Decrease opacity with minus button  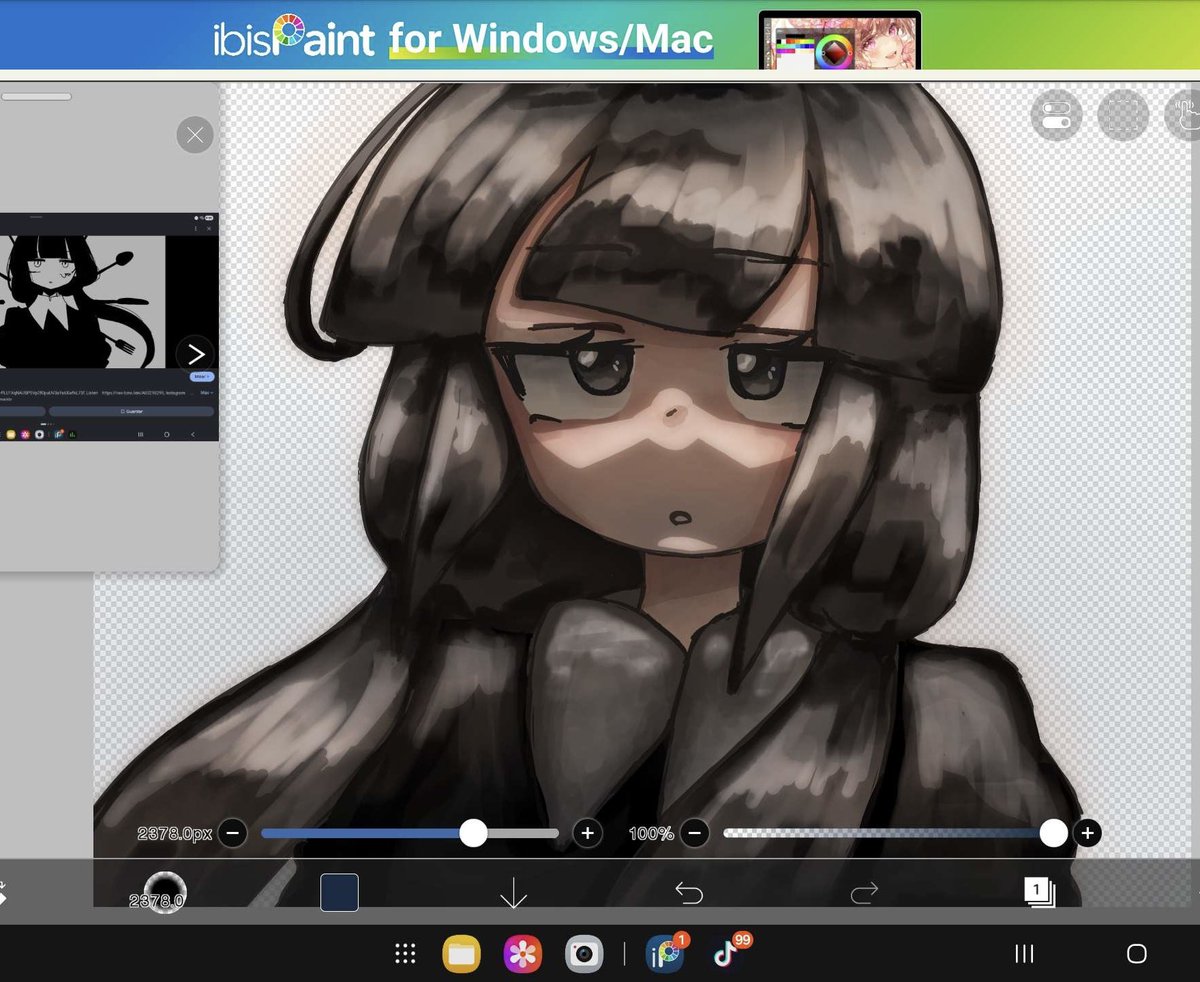tap(696, 833)
